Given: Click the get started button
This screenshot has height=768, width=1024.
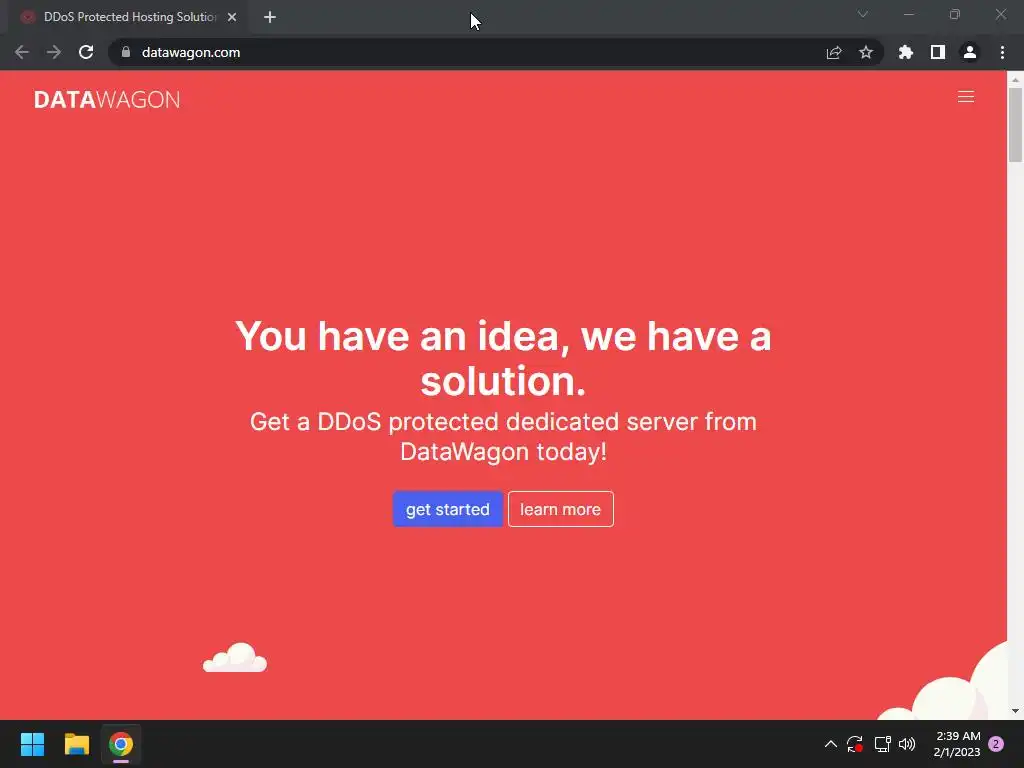Looking at the screenshot, I should coord(447,509).
